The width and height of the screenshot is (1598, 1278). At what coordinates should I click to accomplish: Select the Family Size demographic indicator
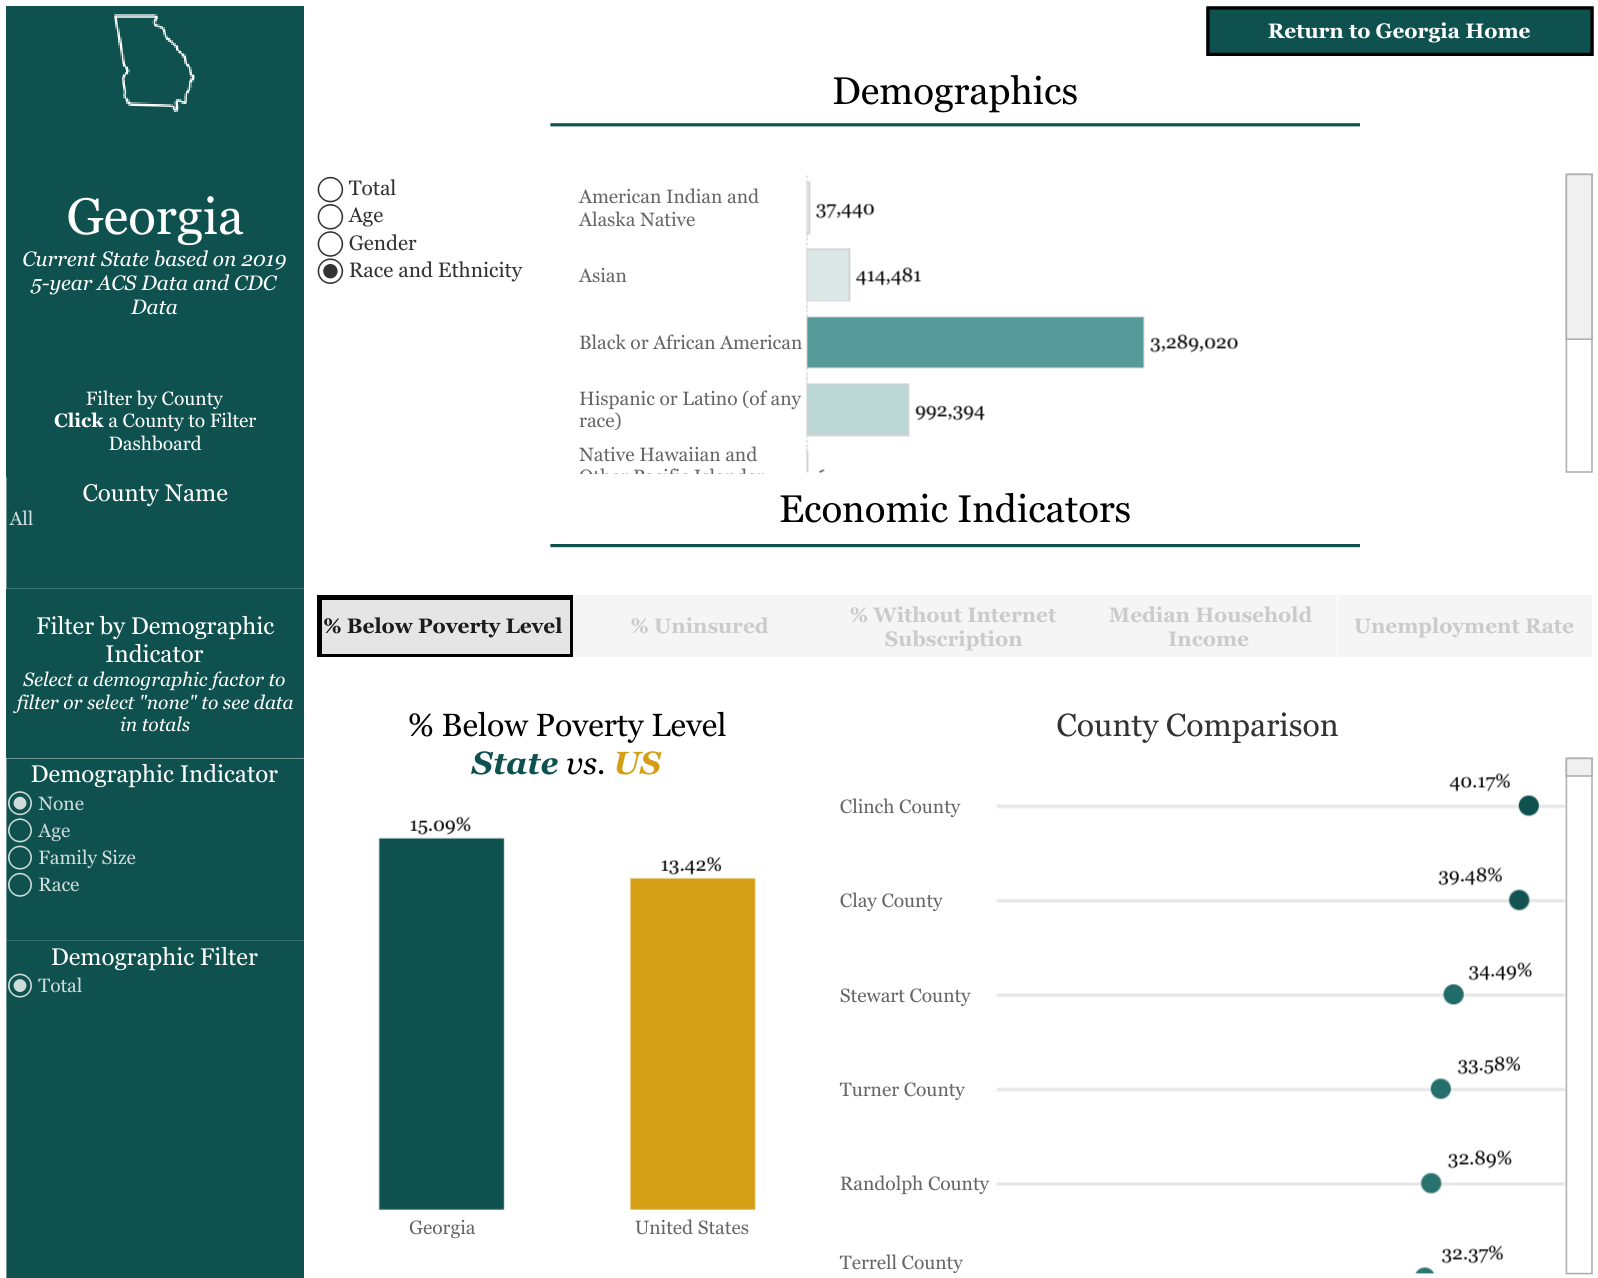point(21,858)
